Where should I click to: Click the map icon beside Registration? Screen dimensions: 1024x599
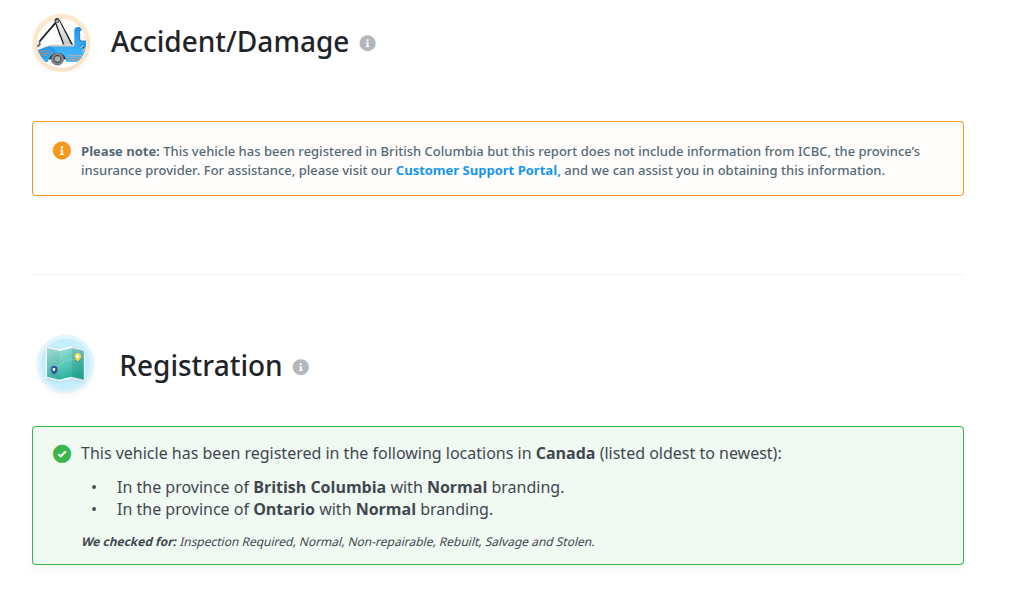pos(66,364)
